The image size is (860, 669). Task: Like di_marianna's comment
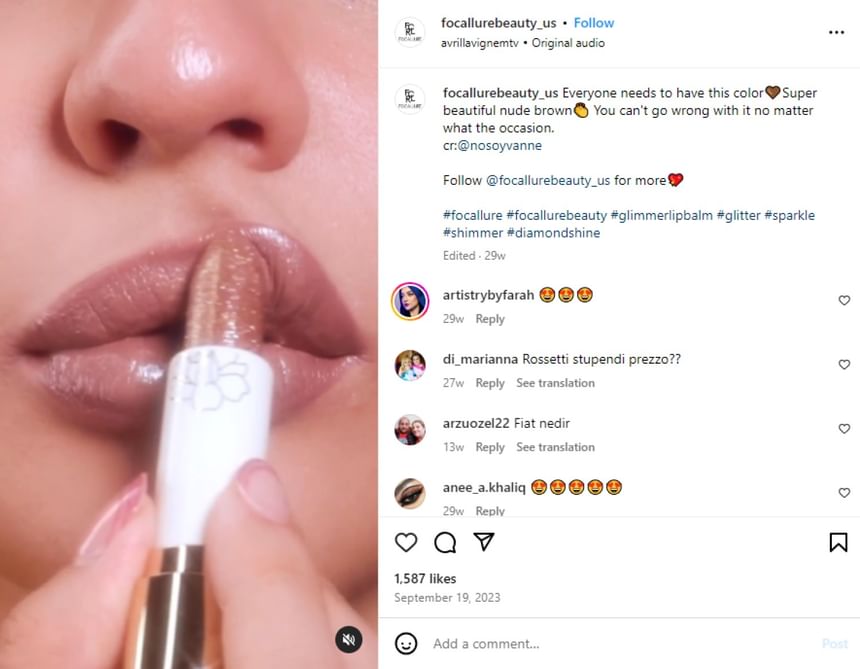844,365
